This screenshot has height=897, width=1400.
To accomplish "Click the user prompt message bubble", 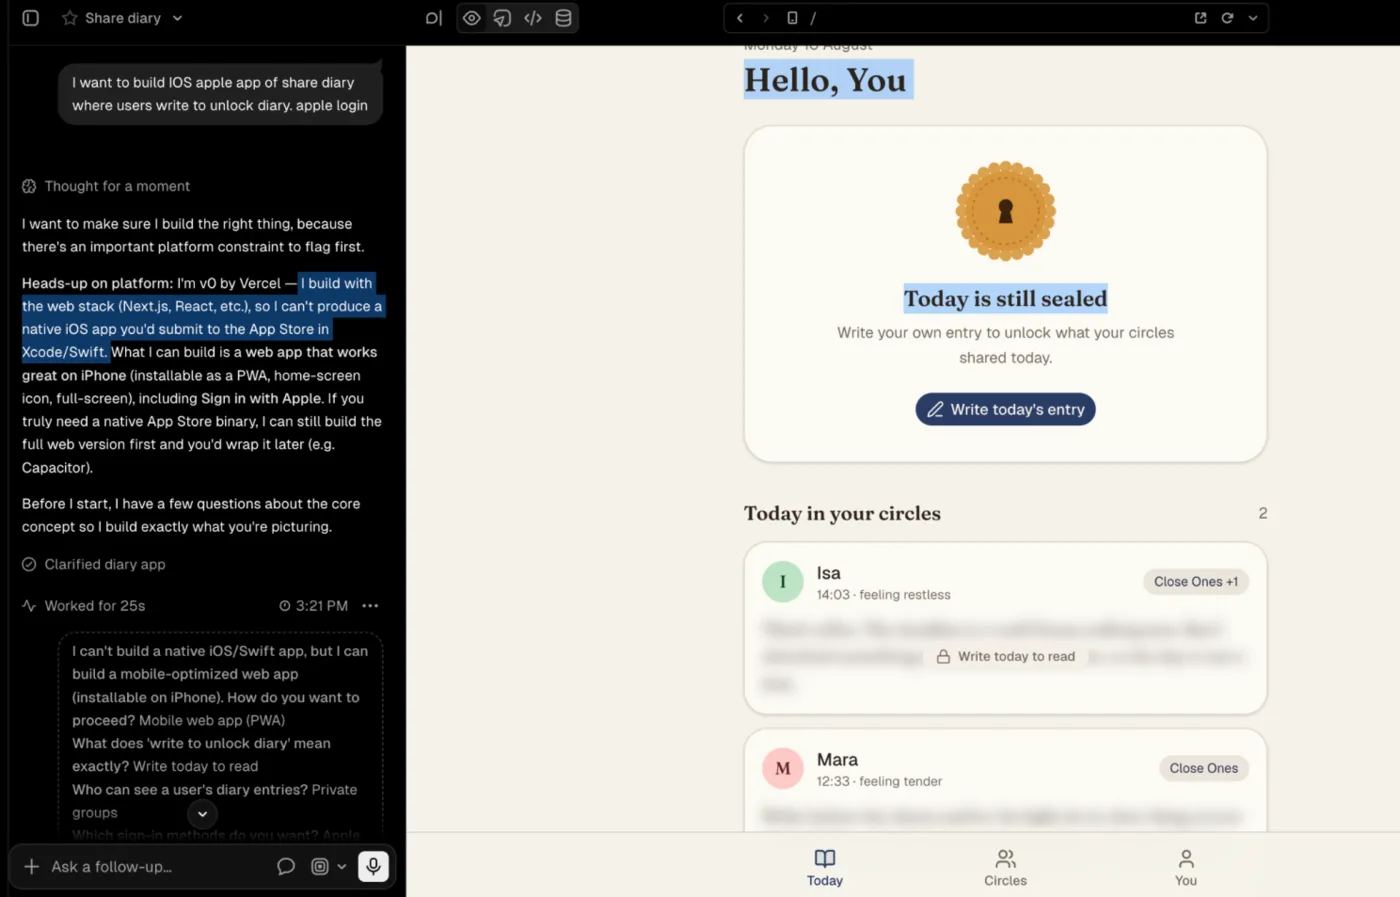I will click(220, 94).
